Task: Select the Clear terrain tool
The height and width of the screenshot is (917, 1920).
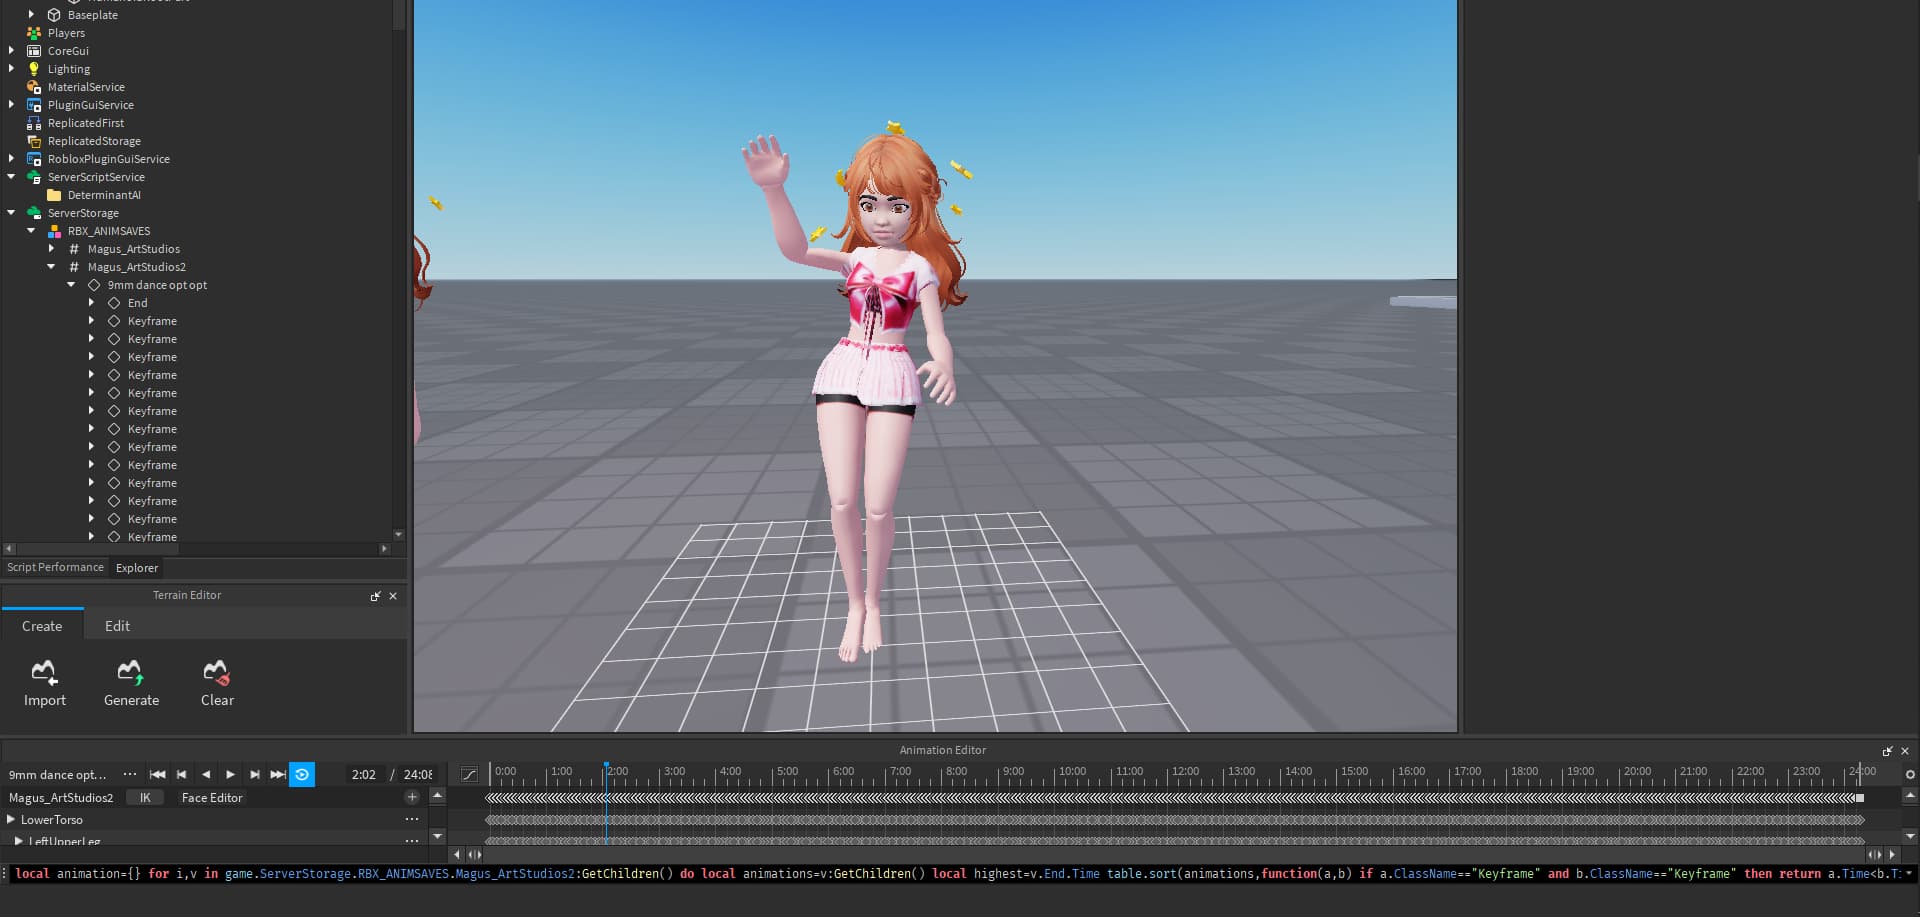Action: 217,683
